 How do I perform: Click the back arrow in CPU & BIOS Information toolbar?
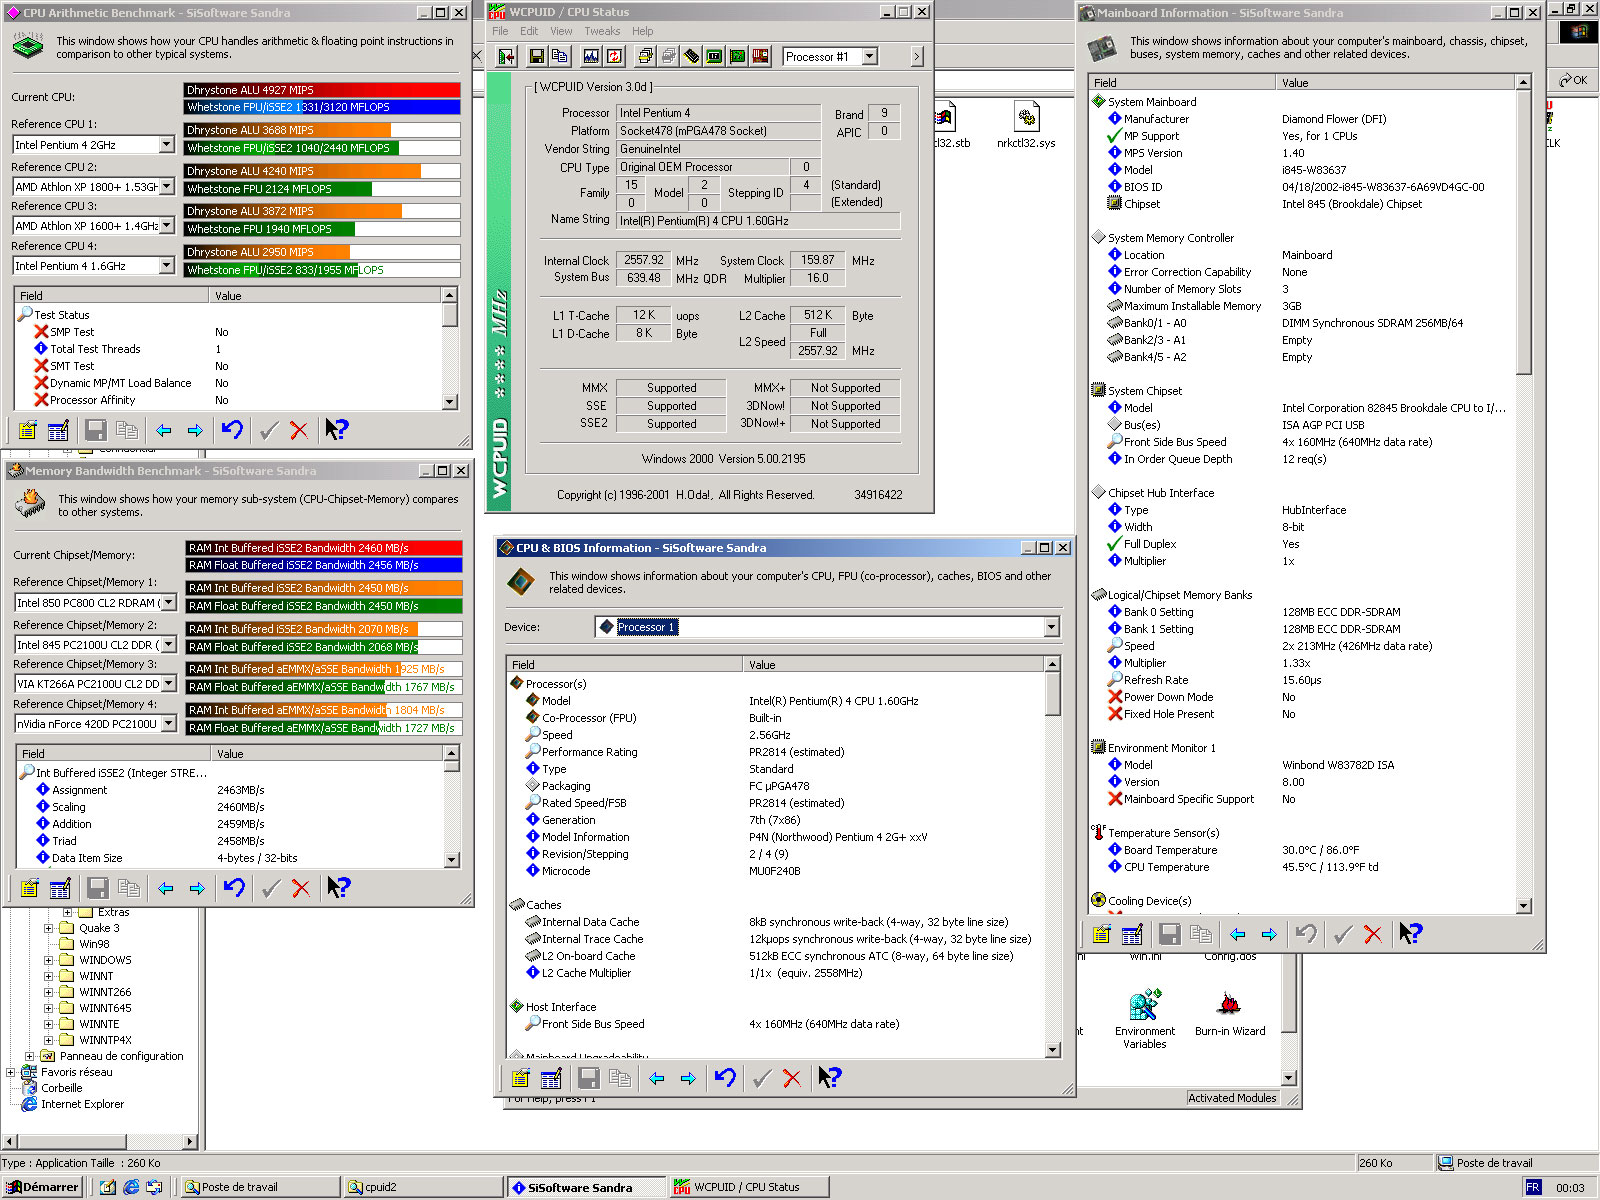tap(657, 1078)
